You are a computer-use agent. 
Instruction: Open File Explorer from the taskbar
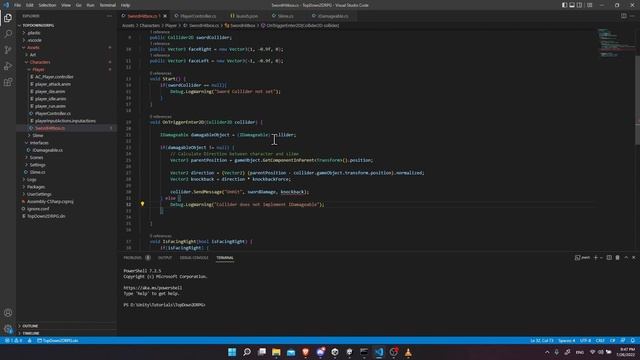coord(276,352)
